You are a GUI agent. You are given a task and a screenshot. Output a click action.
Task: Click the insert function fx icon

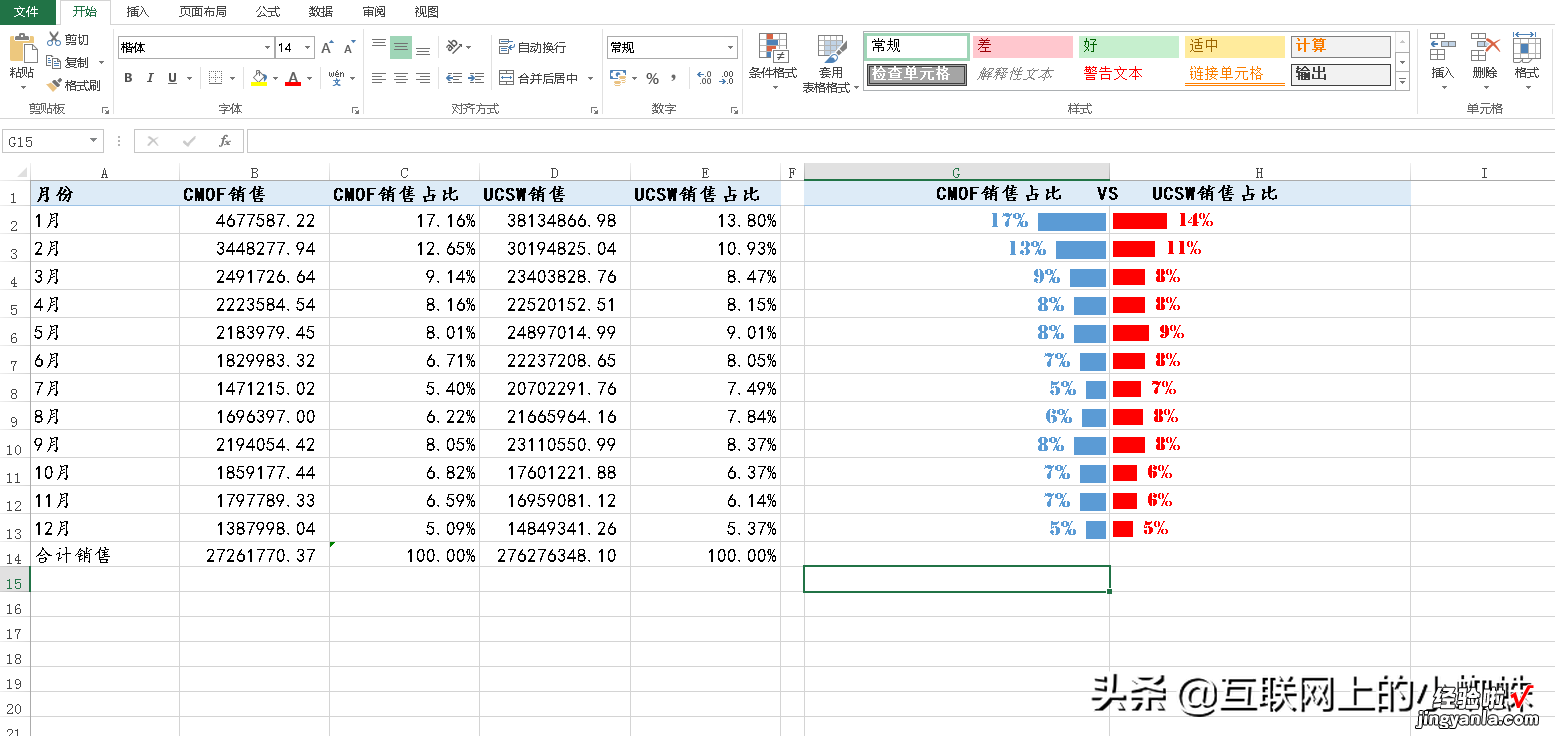pyautogui.click(x=225, y=141)
